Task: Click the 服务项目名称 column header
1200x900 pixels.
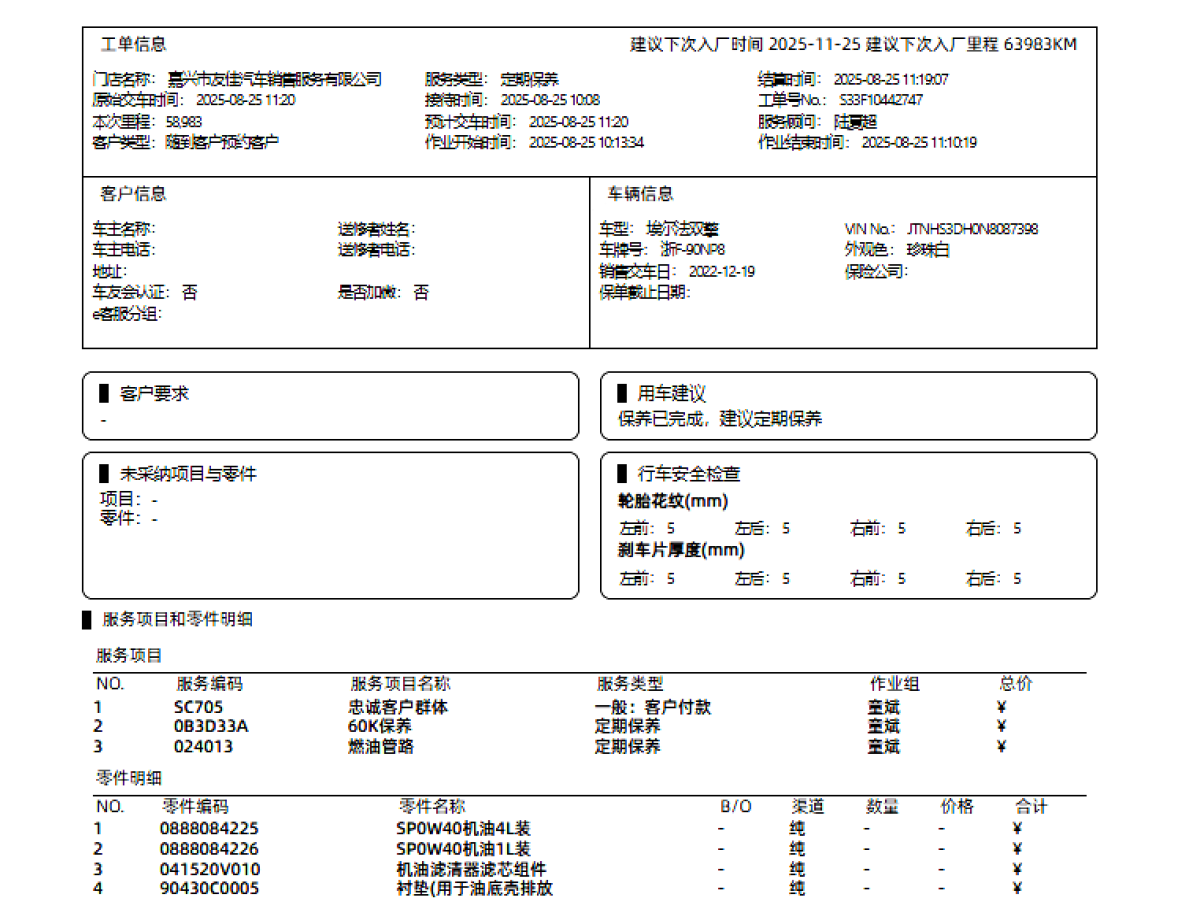Action: (400, 684)
